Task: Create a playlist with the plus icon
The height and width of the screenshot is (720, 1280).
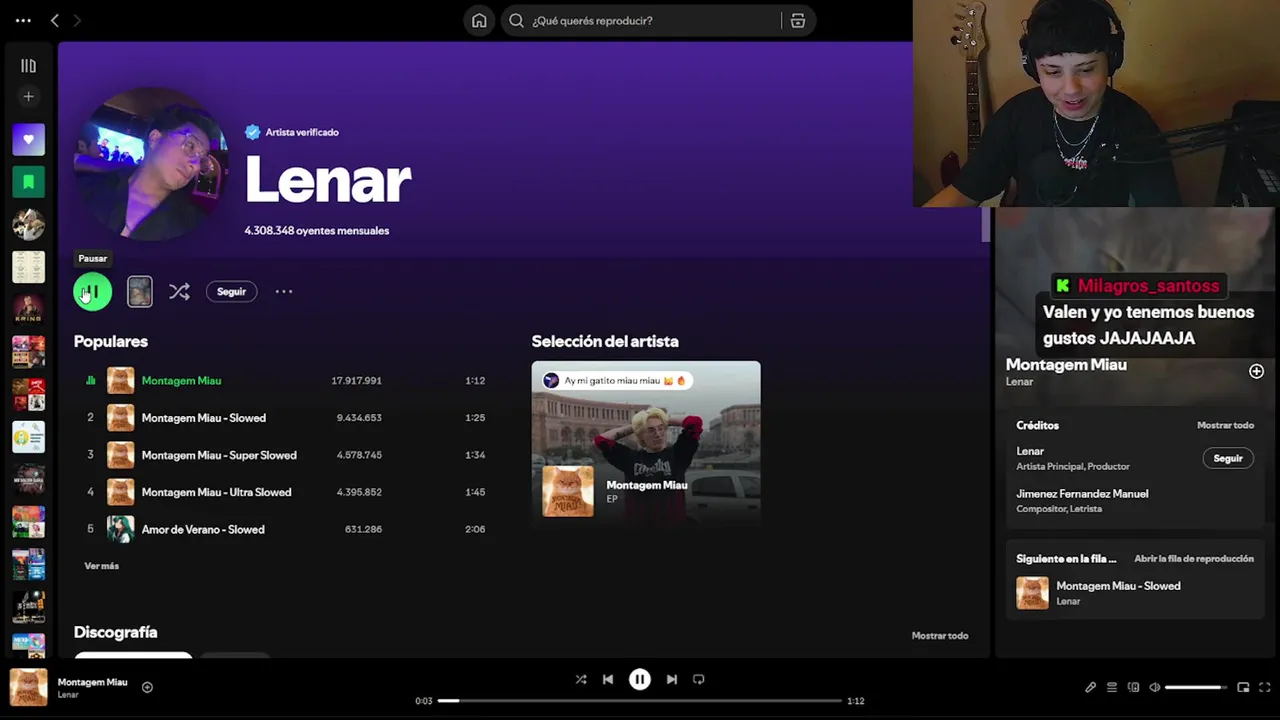Action: pyautogui.click(x=28, y=97)
